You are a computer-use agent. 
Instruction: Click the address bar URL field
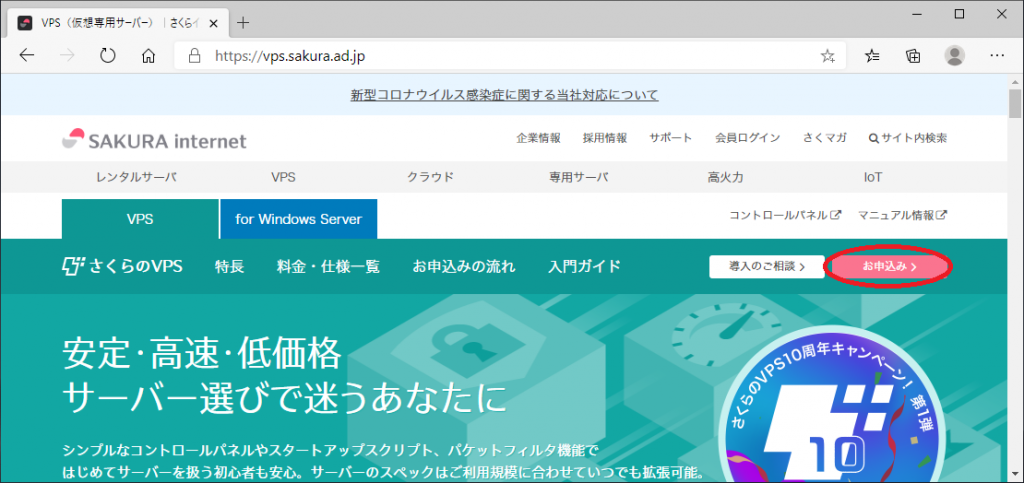[x=500, y=56]
